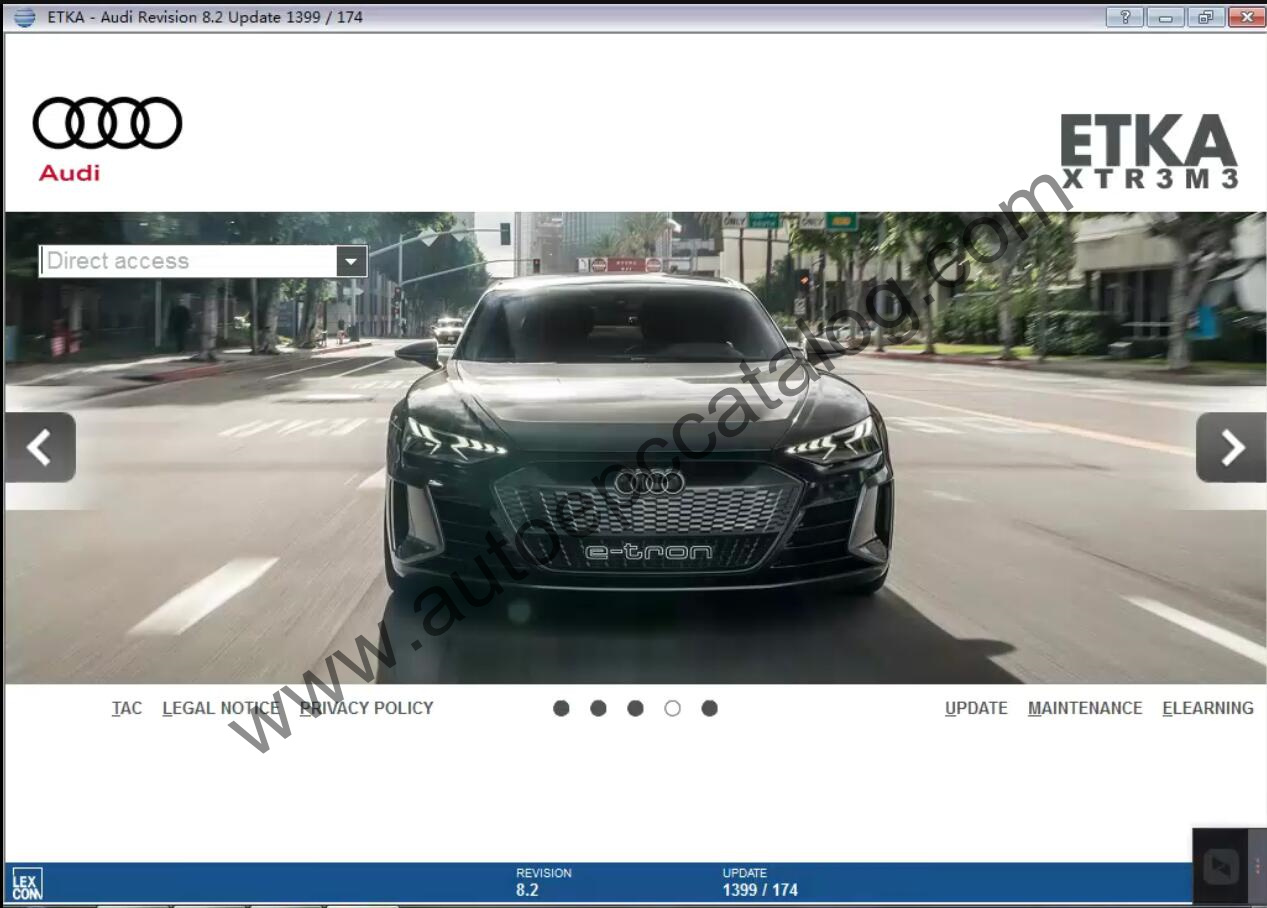The width and height of the screenshot is (1267, 908).
Task: Advance to next carousel slide with right arrow
Action: point(1231,447)
